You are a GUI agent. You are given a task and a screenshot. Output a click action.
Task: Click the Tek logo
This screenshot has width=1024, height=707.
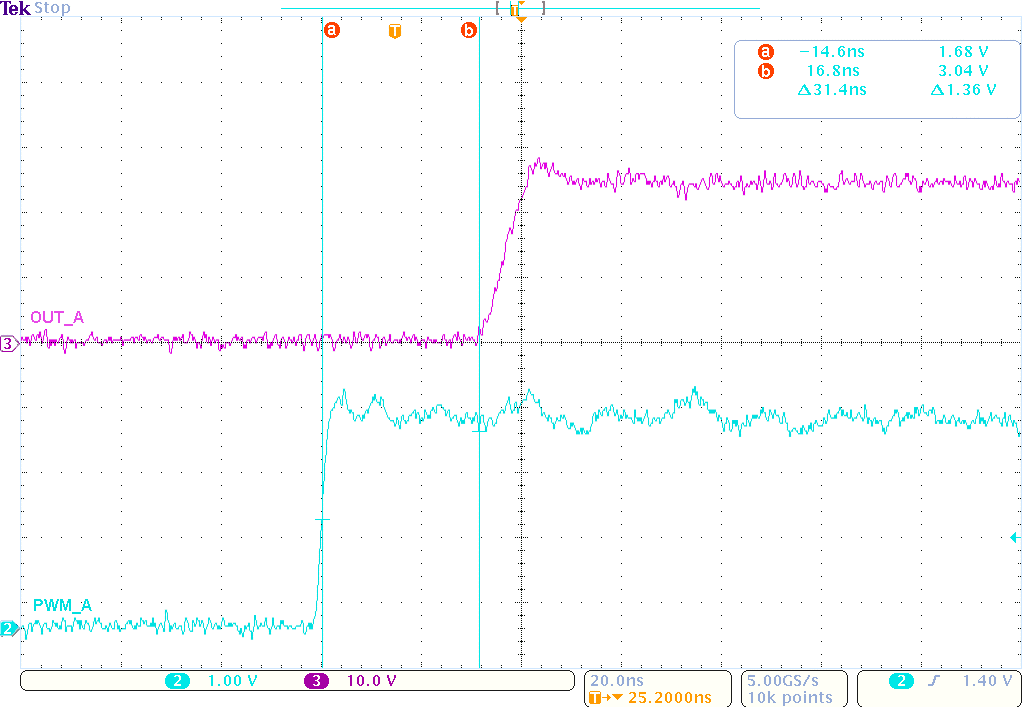click(x=14, y=8)
